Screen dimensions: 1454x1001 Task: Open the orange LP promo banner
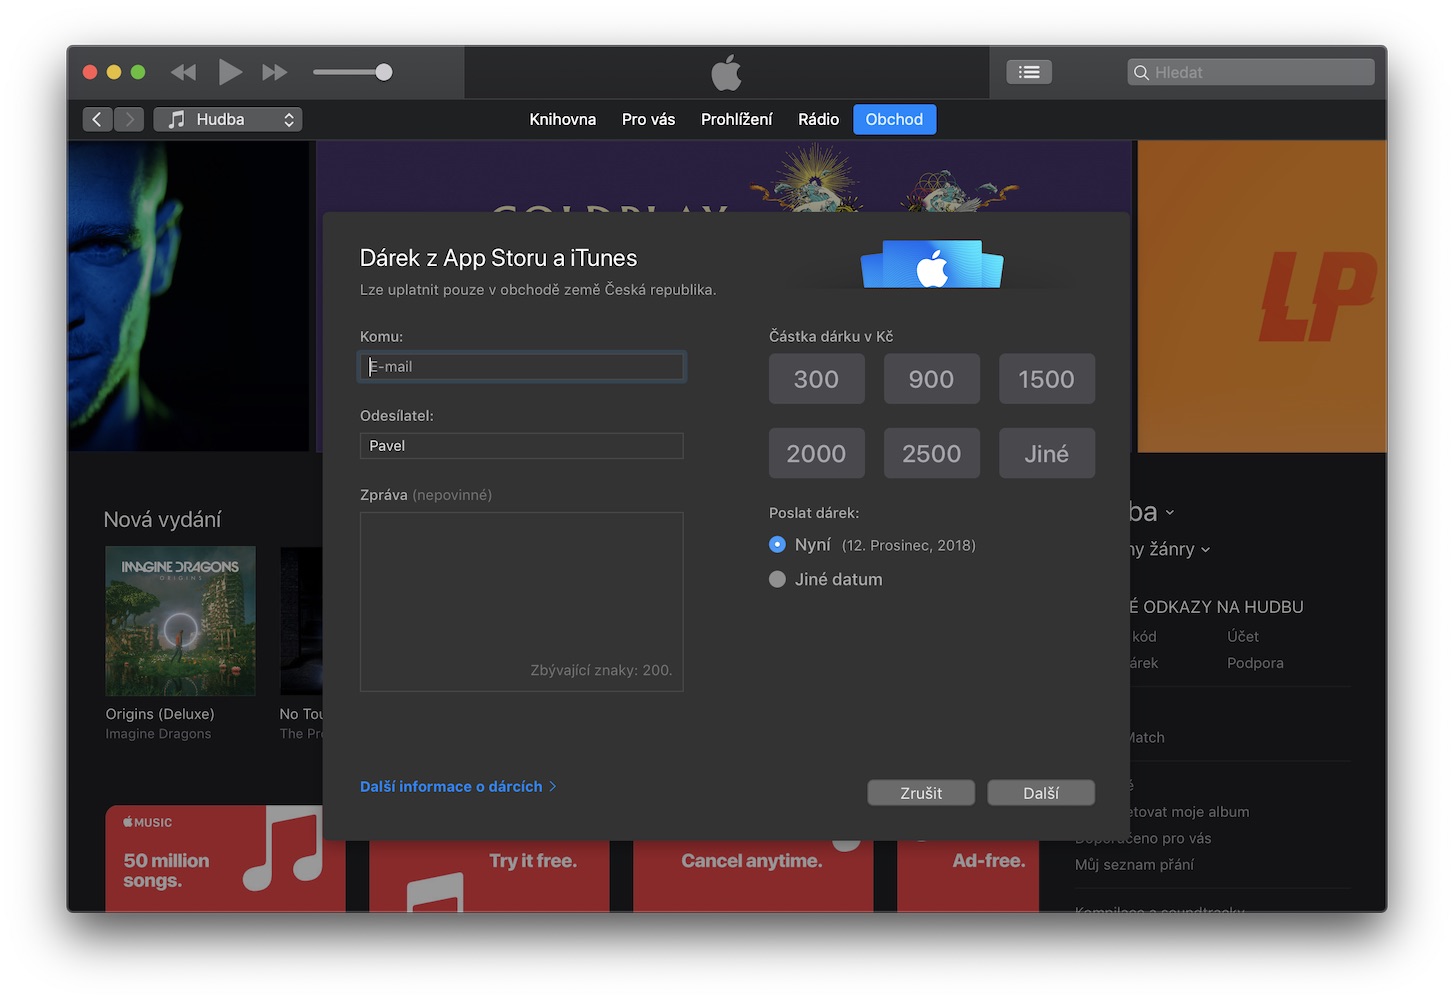[x=1262, y=296]
